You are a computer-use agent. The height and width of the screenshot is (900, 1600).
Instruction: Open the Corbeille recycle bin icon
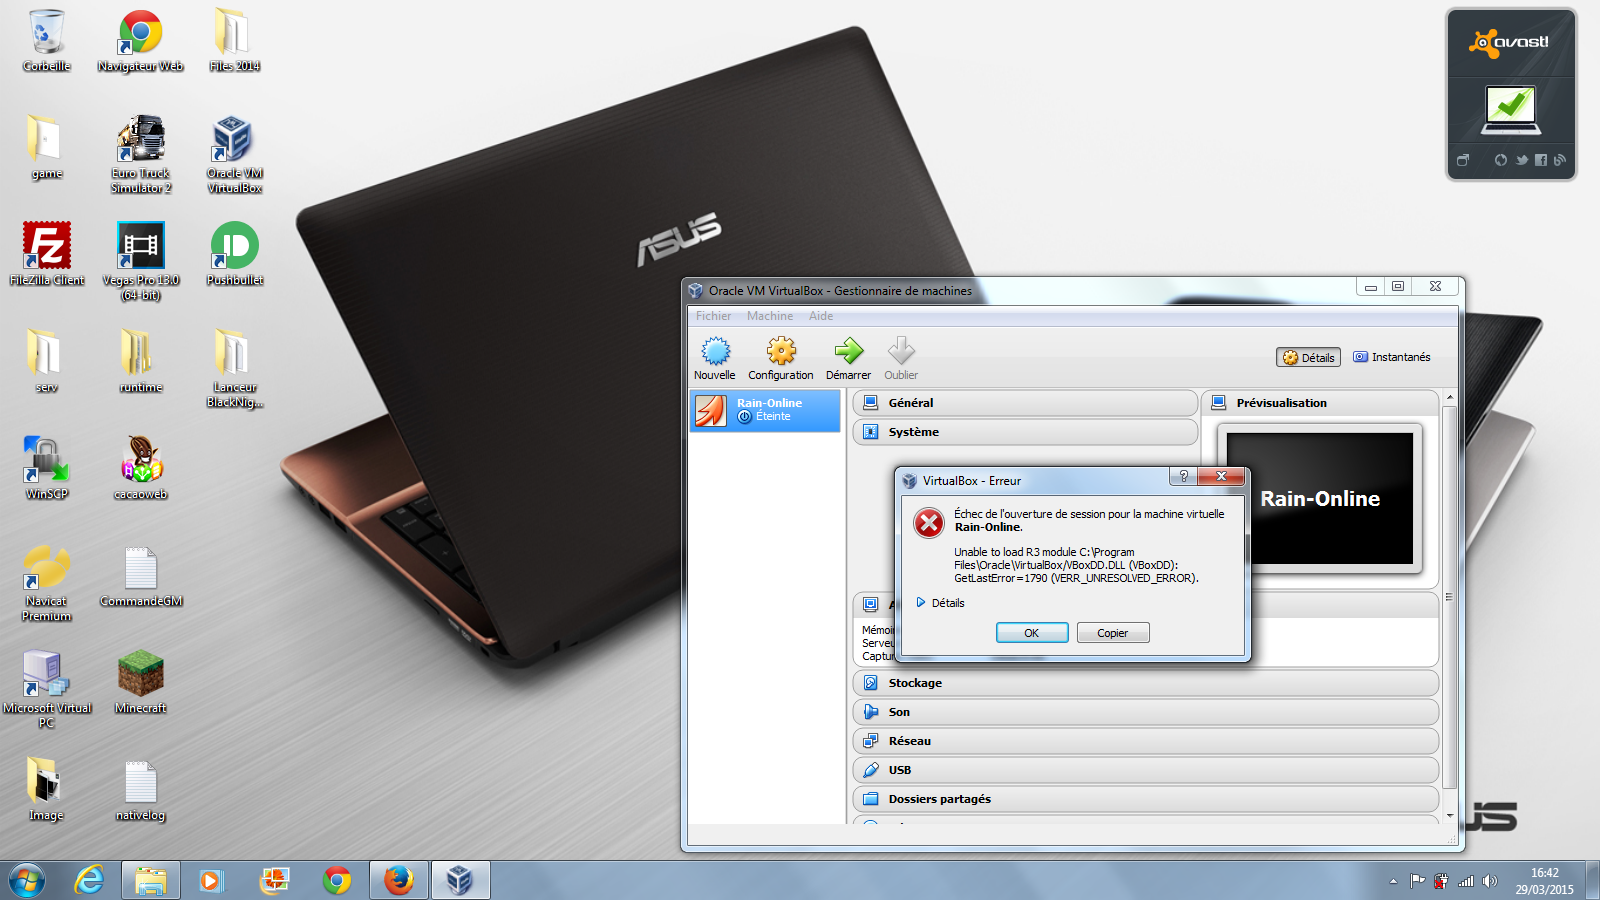(x=47, y=41)
